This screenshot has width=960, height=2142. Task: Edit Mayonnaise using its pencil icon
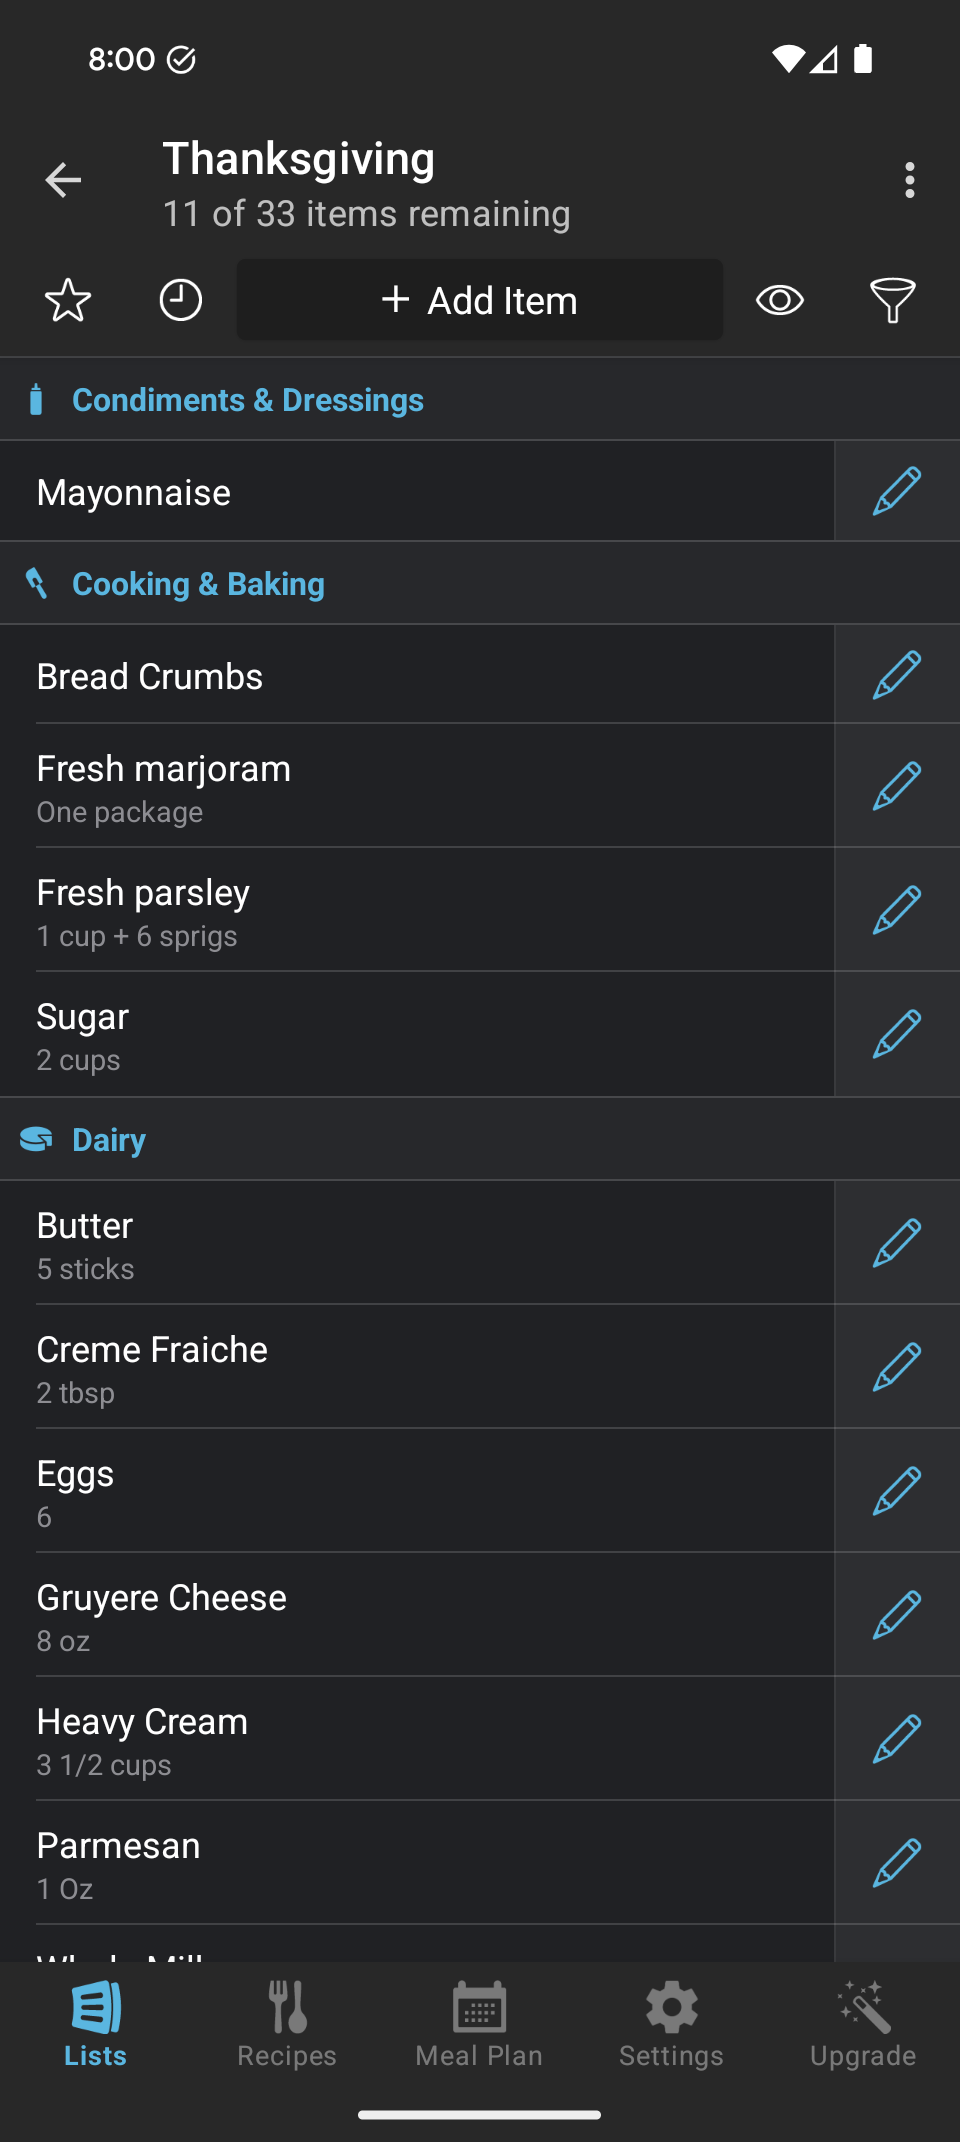(x=897, y=491)
